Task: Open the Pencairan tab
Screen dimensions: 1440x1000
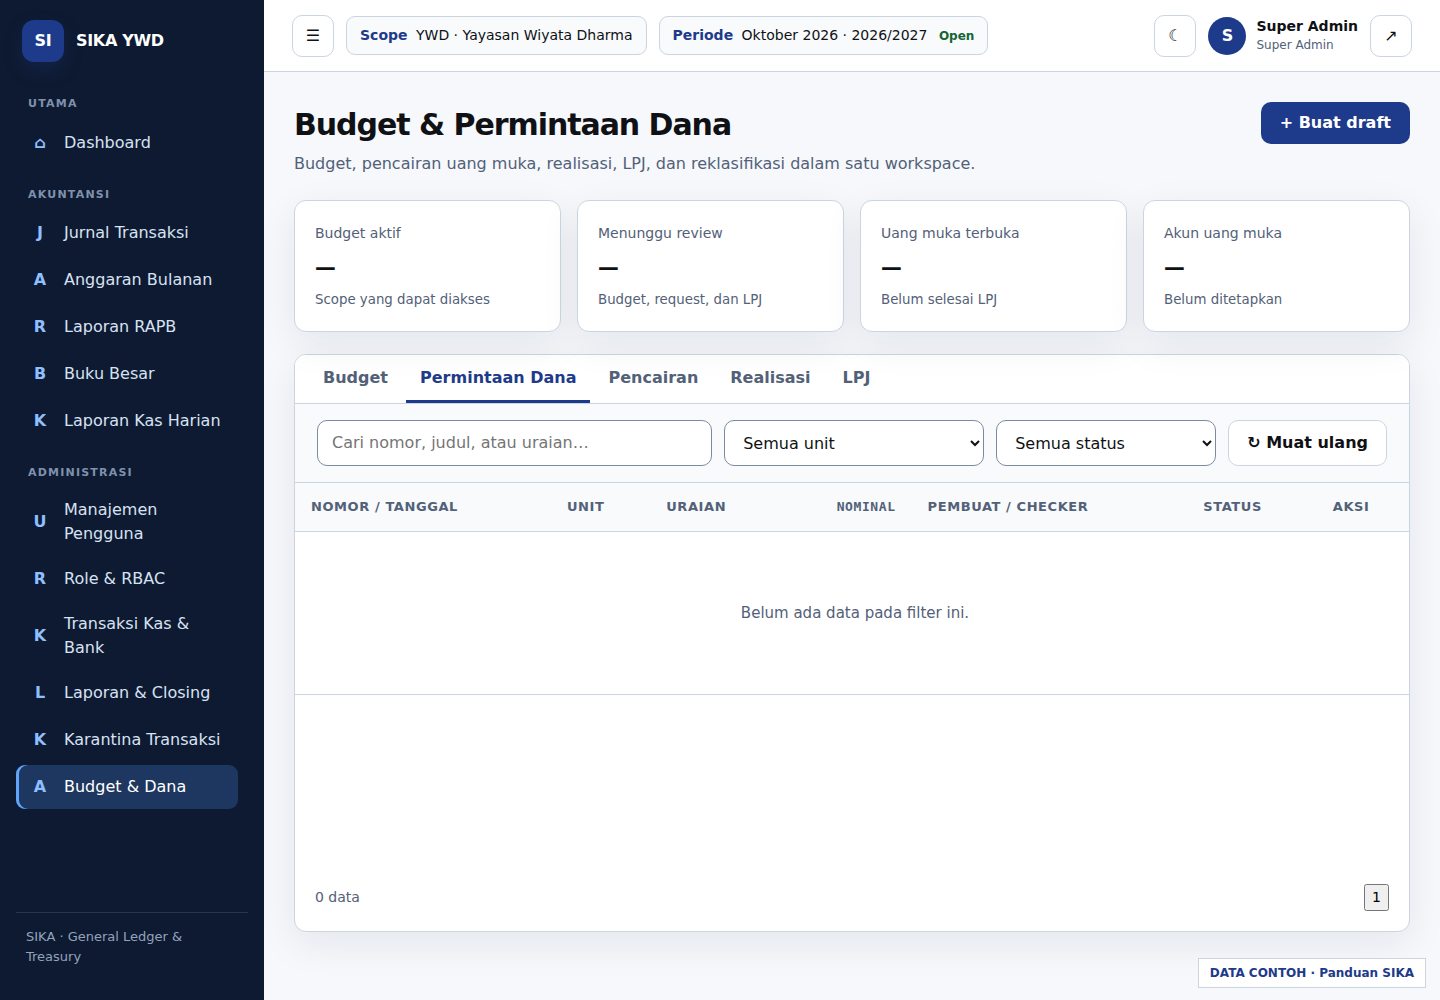Action: 653,378
